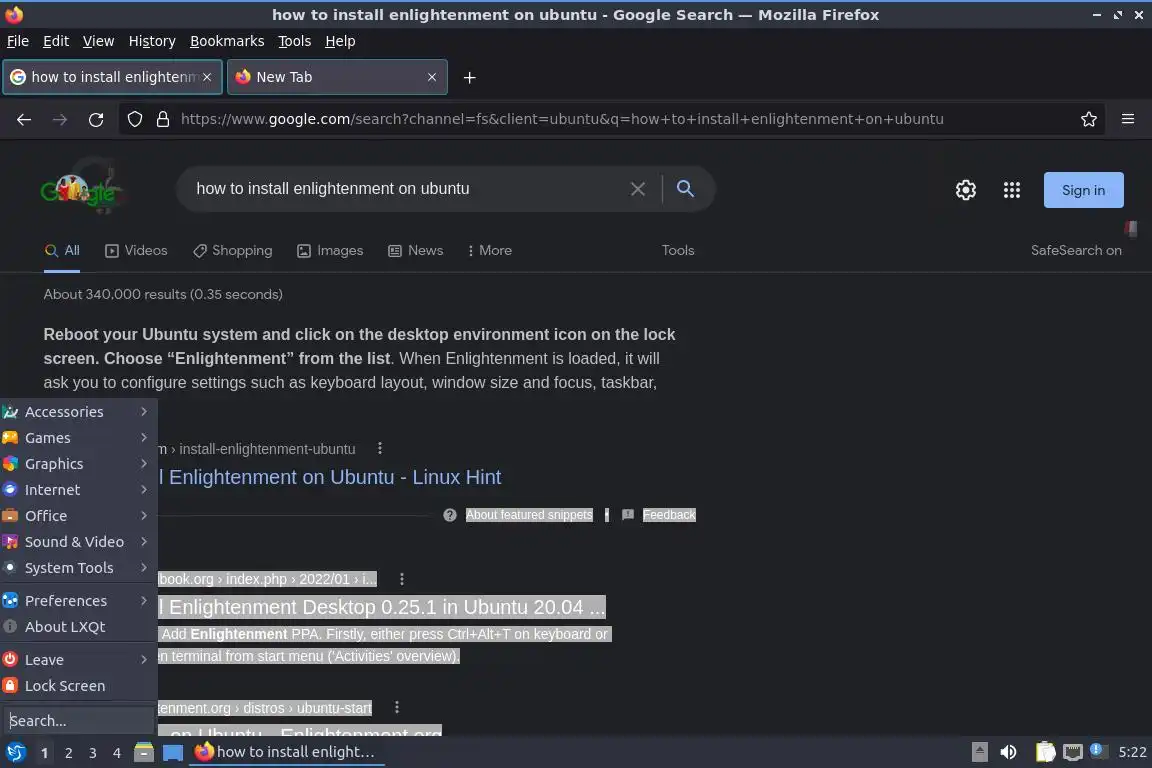Open the More search filters dropdown
Image resolution: width=1152 pixels, height=768 pixels.
489,251
